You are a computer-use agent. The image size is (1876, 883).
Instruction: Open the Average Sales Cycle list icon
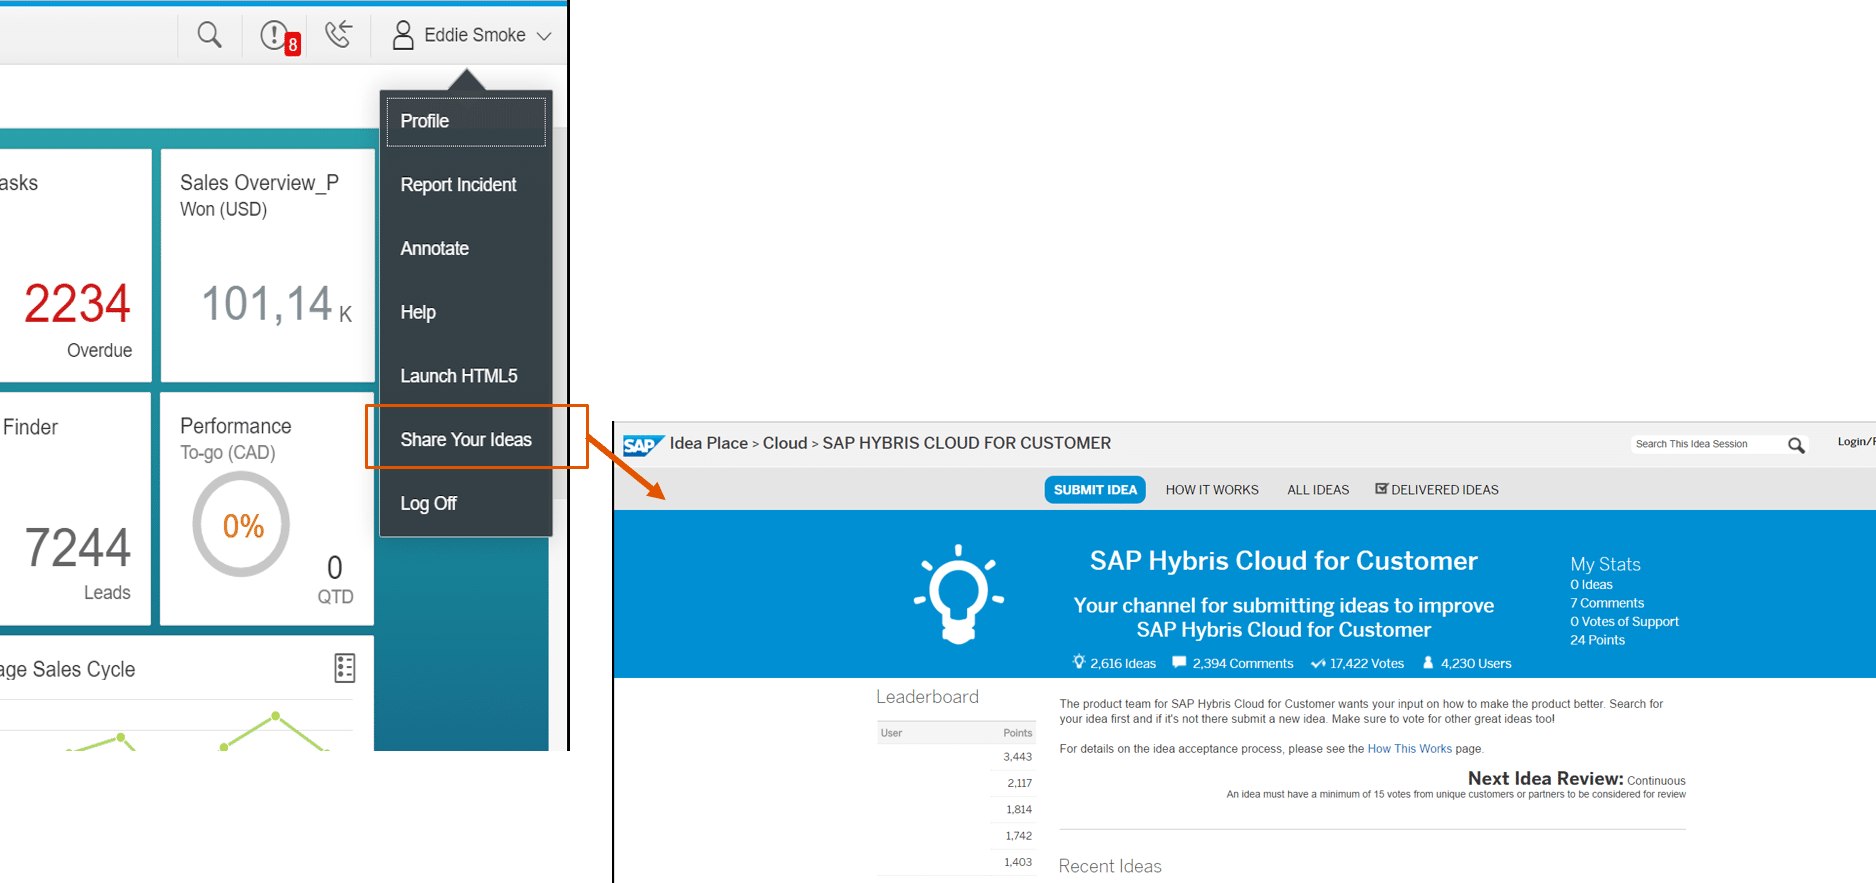click(x=344, y=668)
